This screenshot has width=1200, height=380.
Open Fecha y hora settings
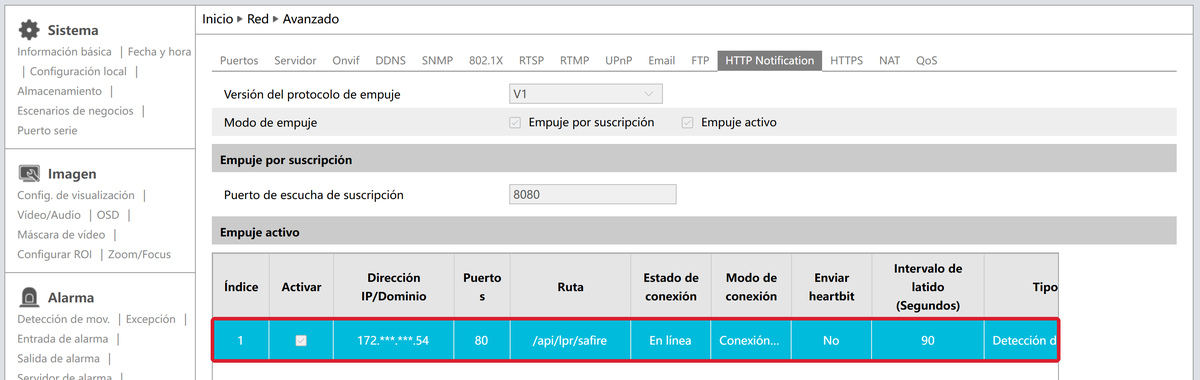pyautogui.click(x=159, y=51)
